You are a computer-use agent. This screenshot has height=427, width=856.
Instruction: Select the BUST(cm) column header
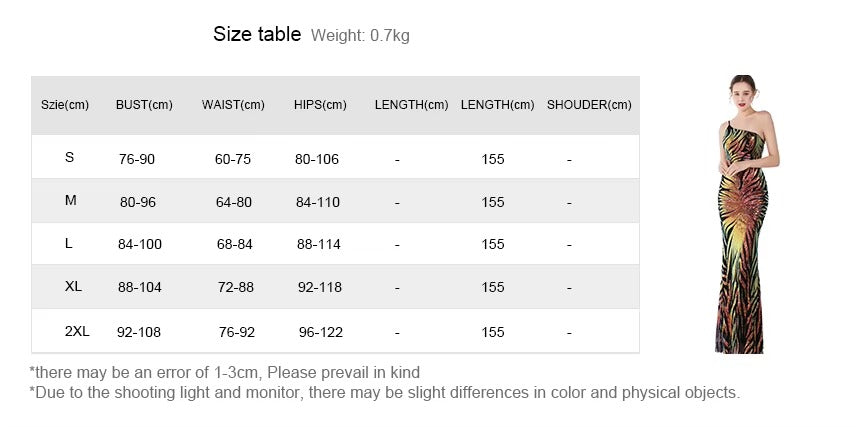144,105
